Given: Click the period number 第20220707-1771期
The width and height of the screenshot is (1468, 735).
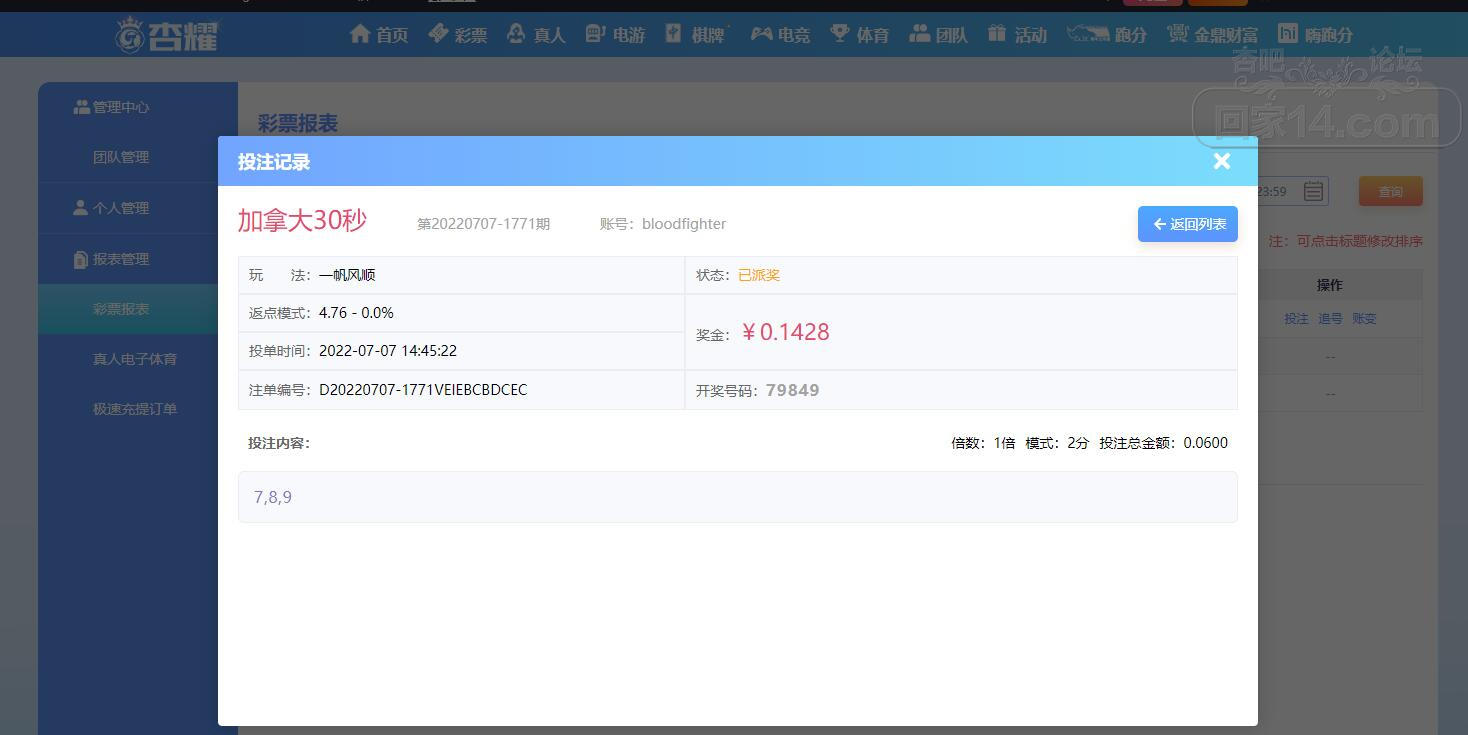Looking at the screenshot, I should pyautogui.click(x=483, y=224).
